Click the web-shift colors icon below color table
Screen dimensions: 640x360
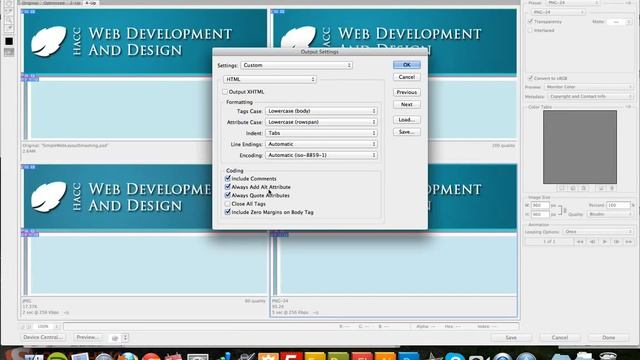573,188
